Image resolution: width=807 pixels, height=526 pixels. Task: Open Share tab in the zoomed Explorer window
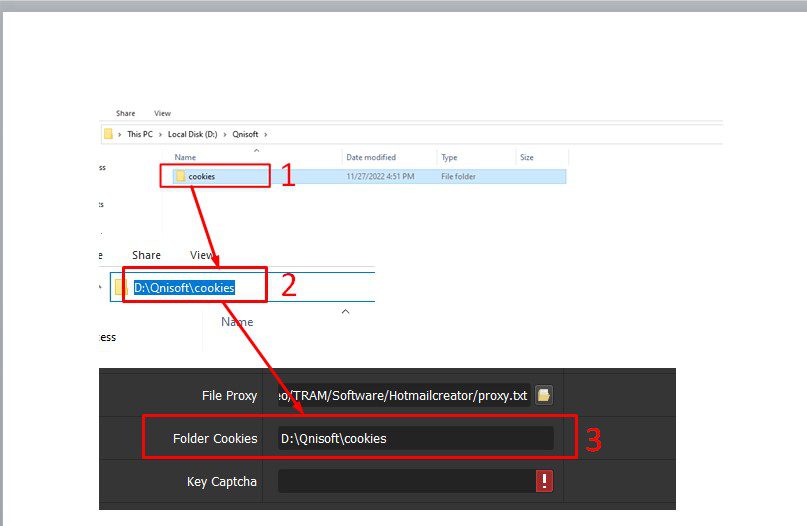146,255
